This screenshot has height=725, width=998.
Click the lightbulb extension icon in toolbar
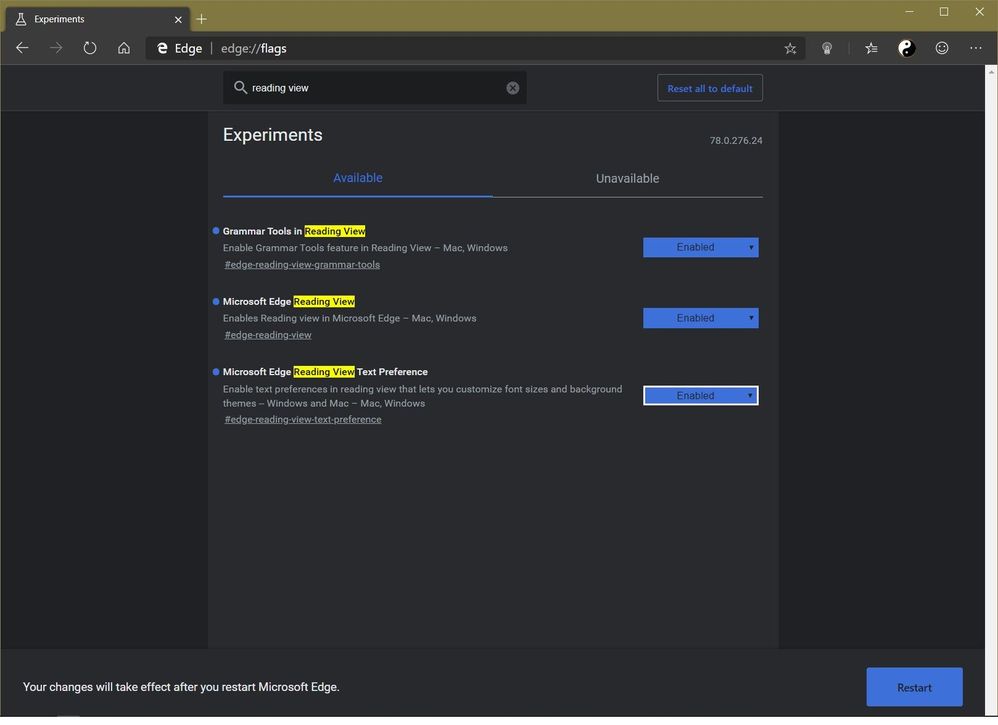[827, 48]
